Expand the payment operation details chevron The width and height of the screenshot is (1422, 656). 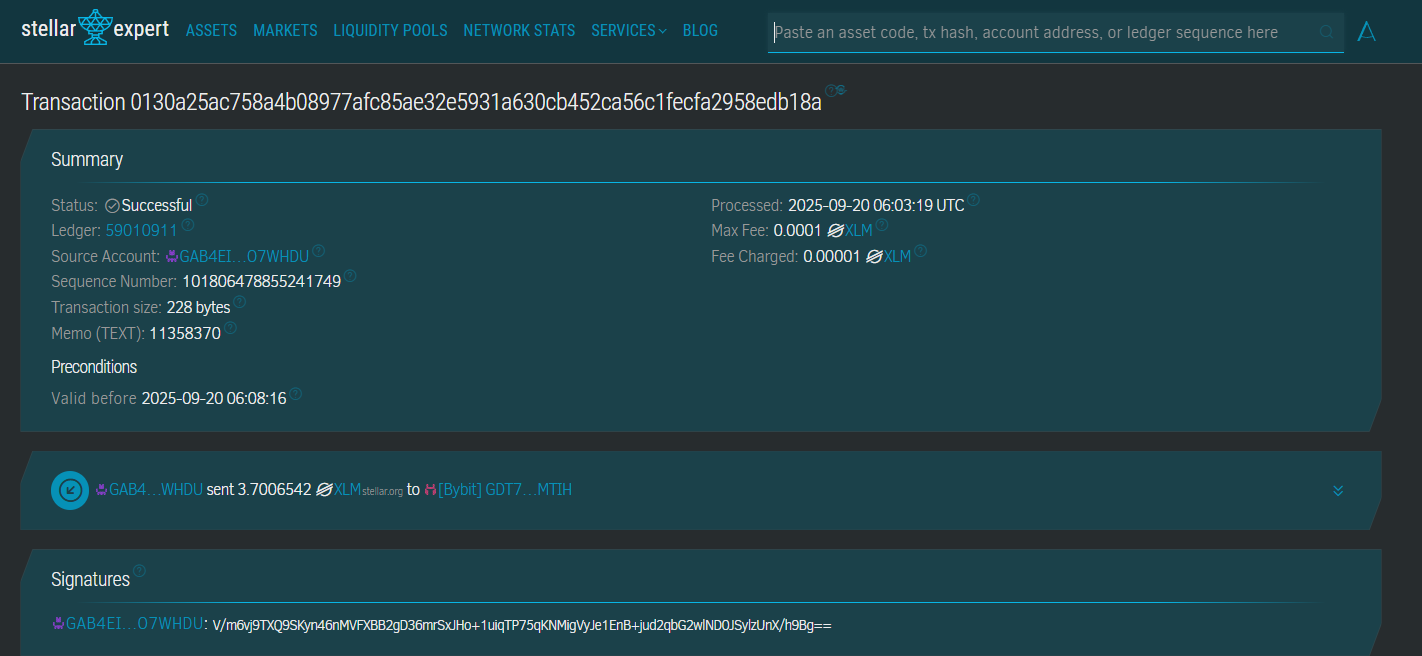pyautogui.click(x=1338, y=490)
